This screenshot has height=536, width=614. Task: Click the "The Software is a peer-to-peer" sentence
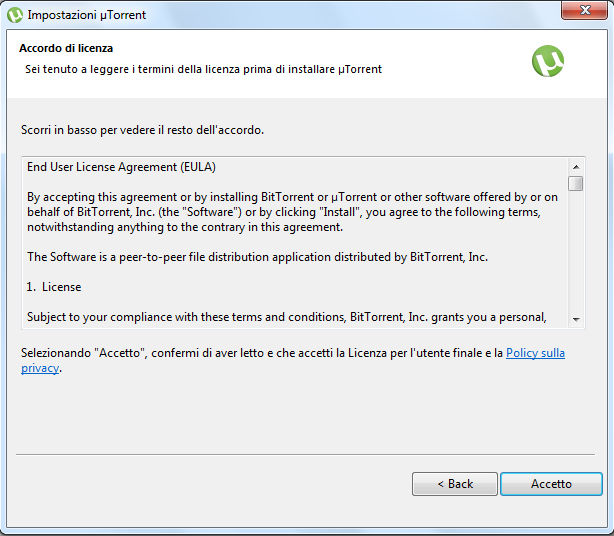257,257
